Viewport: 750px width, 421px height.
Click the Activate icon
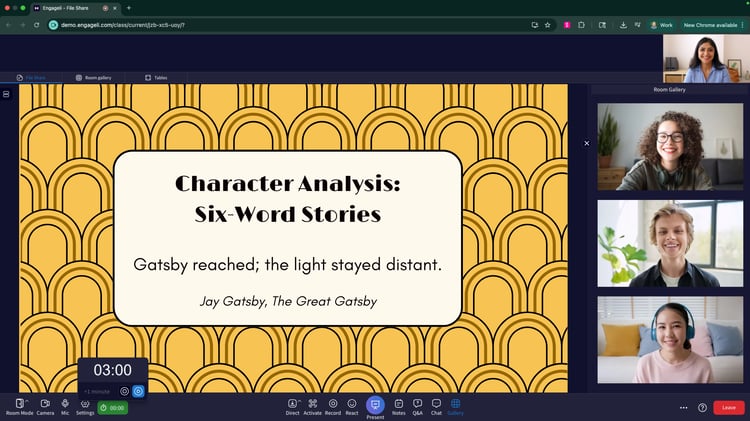tap(313, 403)
